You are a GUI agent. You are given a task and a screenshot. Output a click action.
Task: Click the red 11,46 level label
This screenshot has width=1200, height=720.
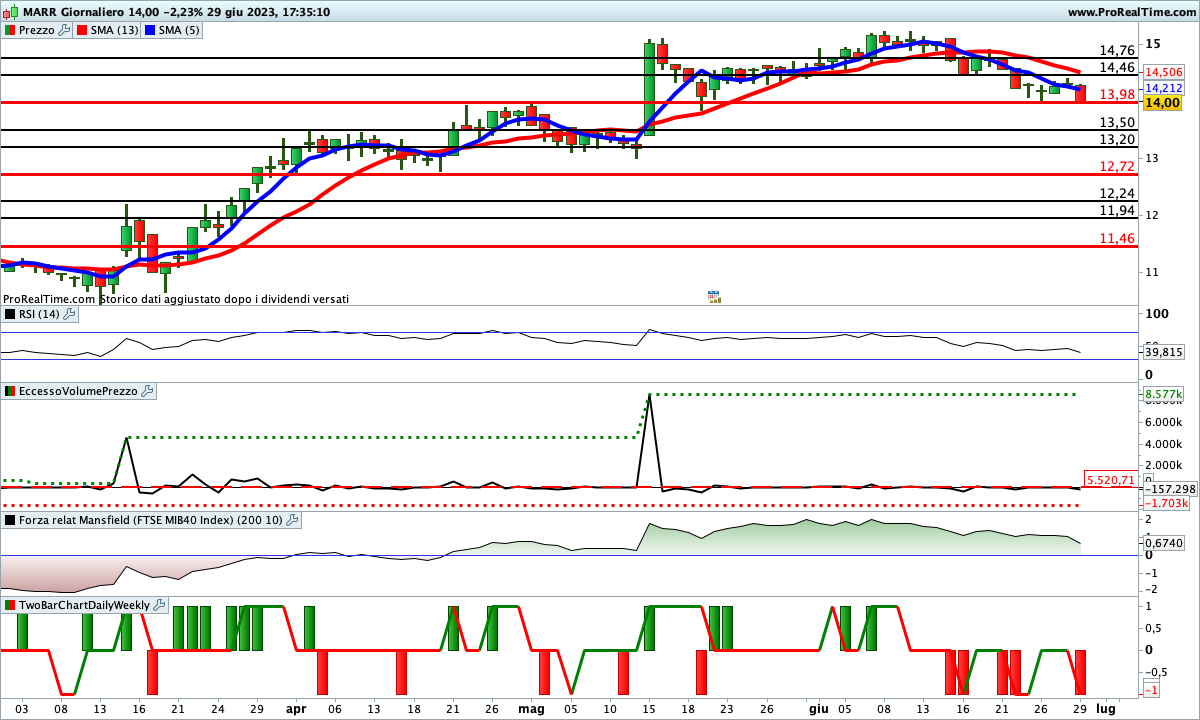click(x=1117, y=238)
